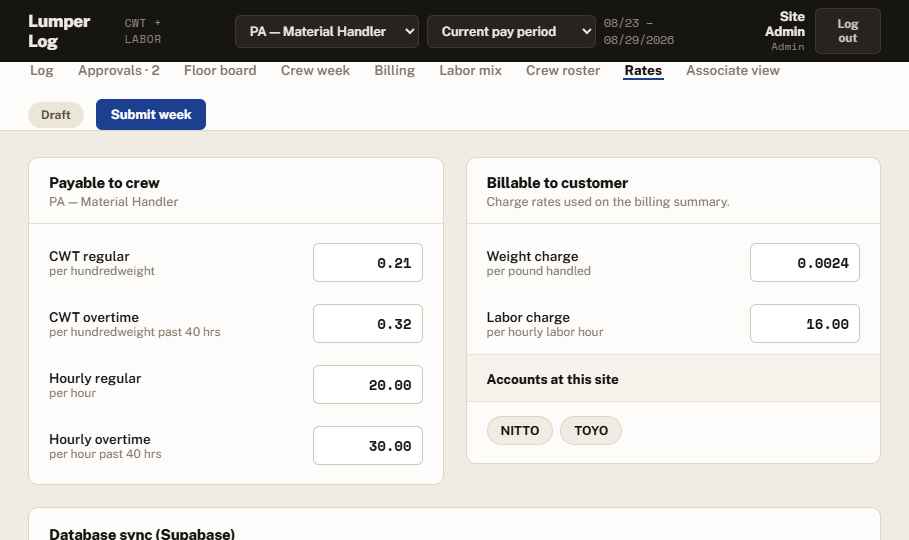
Task: Edit the CWT overtime rate field
Action: click(x=368, y=324)
